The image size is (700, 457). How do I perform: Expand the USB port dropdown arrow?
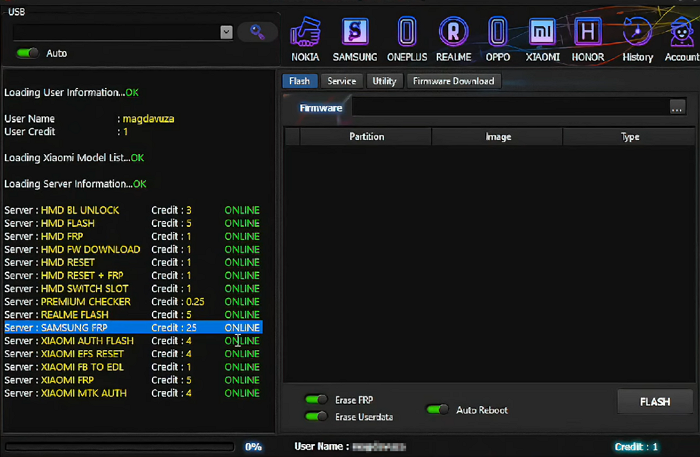(x=226, y=32)
